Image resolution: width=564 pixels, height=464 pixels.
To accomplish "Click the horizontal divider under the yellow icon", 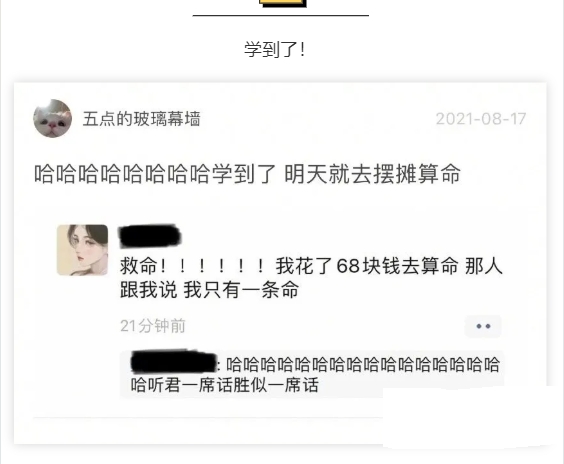I will pos(281,15).
